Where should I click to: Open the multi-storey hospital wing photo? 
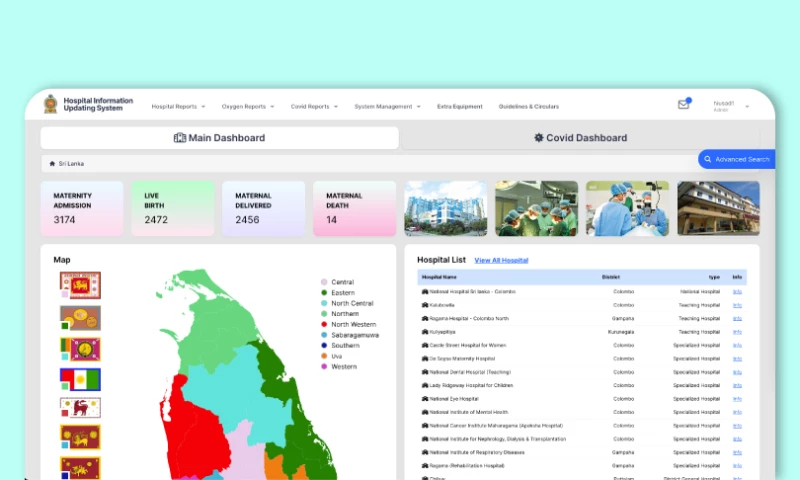[718, 209]
